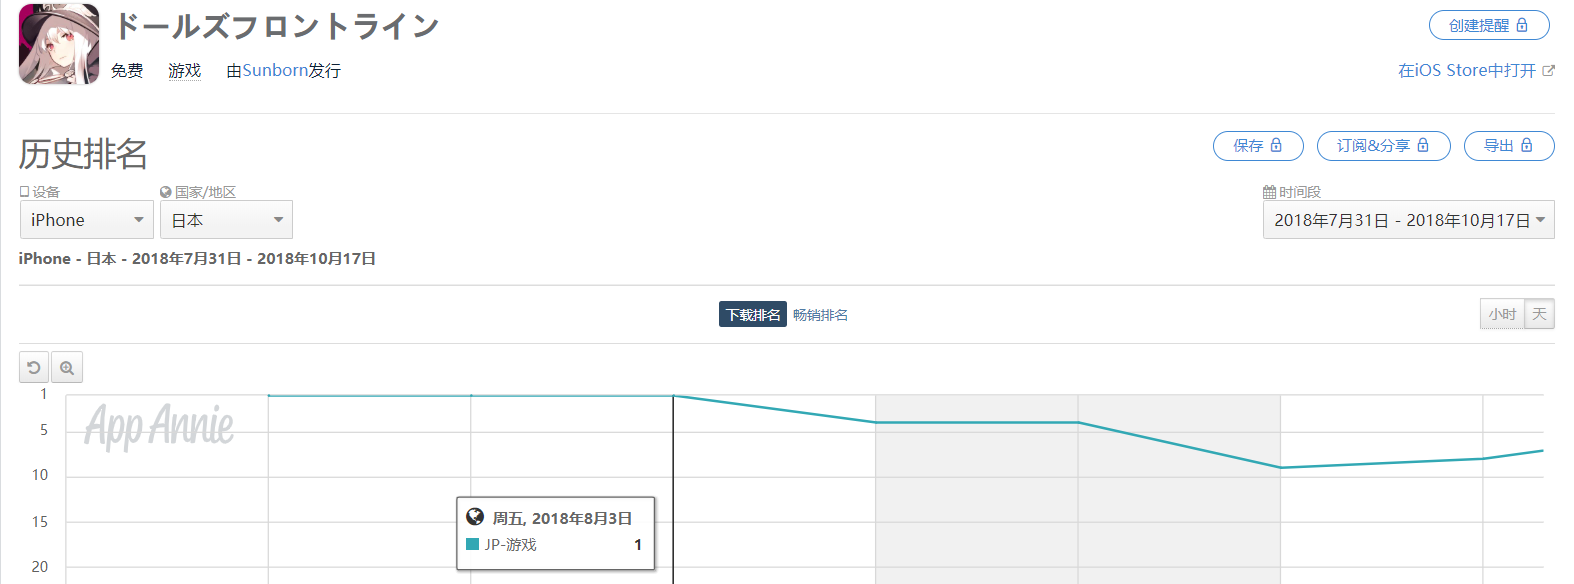Click the lock icon on 导出

pos(1527,145)
